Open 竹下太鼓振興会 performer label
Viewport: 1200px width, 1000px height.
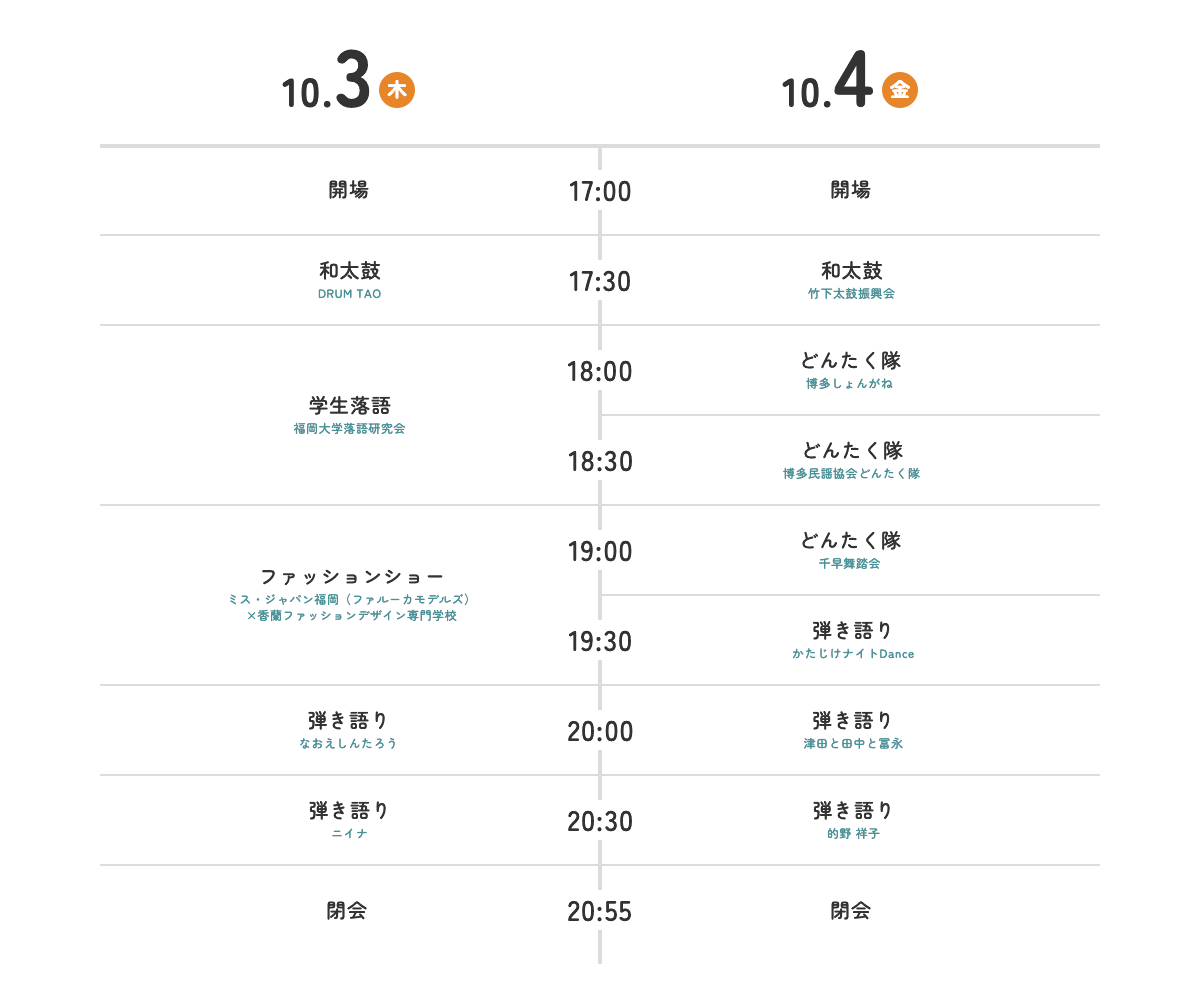[851, 294]
